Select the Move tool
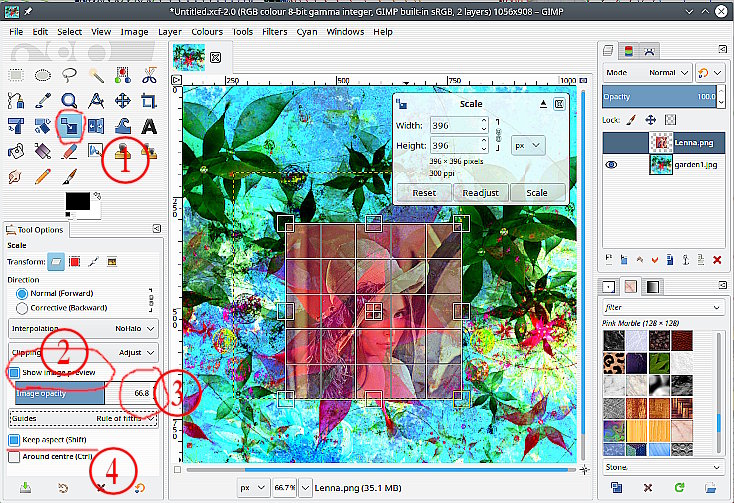The height and width of the screenshot is (503, 734). pos(123,101)
